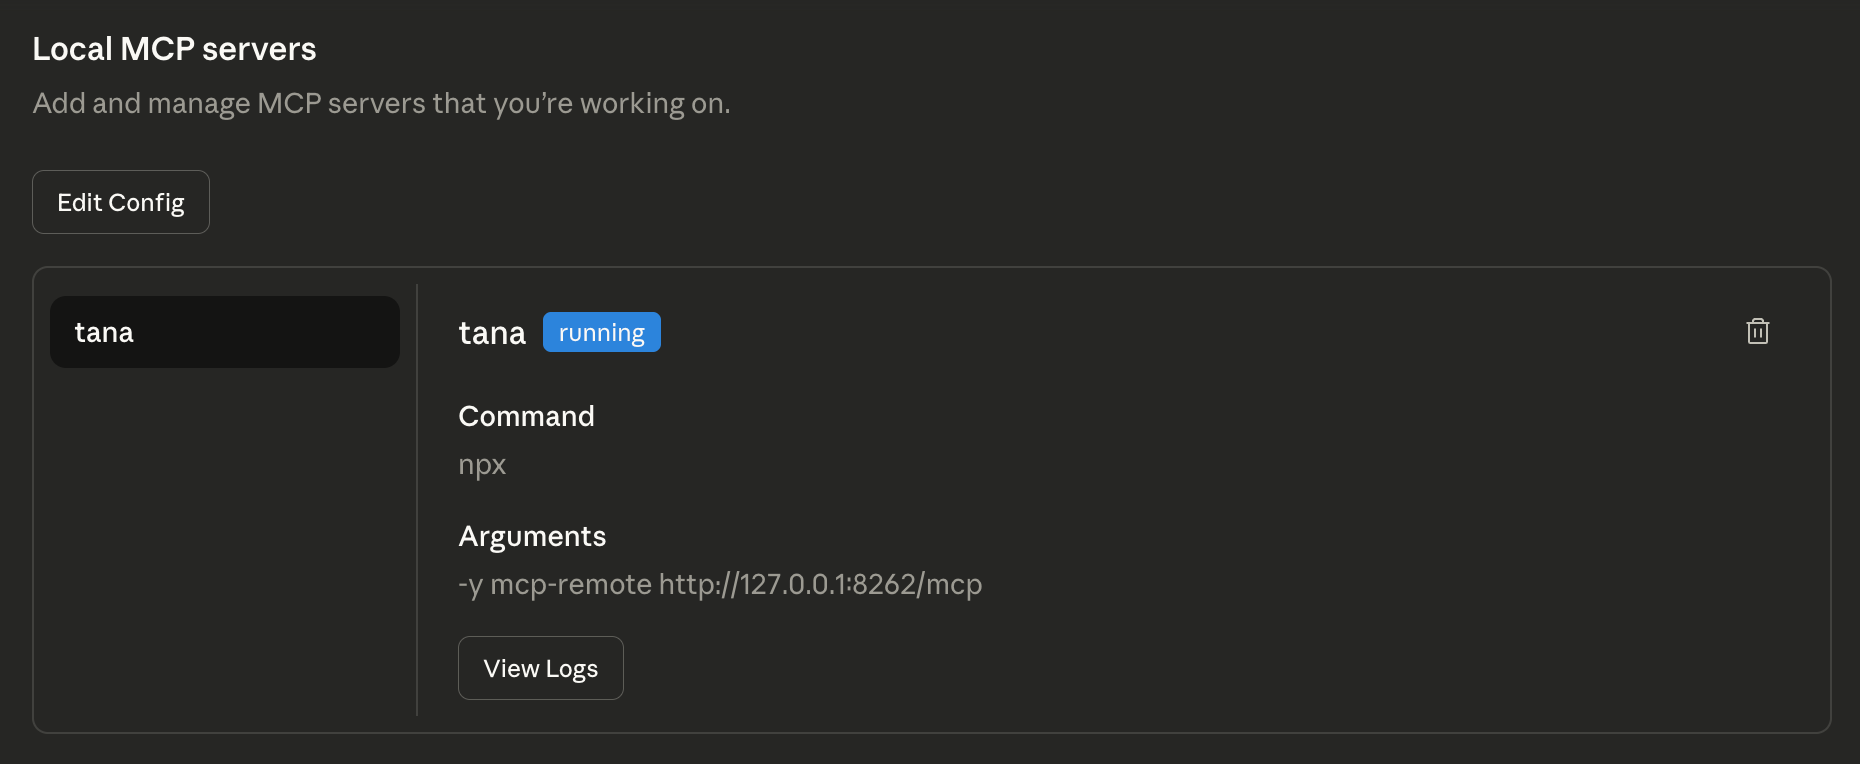
Task: Click the blue running status badge
Action: pyautogui.click(x=602, y=332)
